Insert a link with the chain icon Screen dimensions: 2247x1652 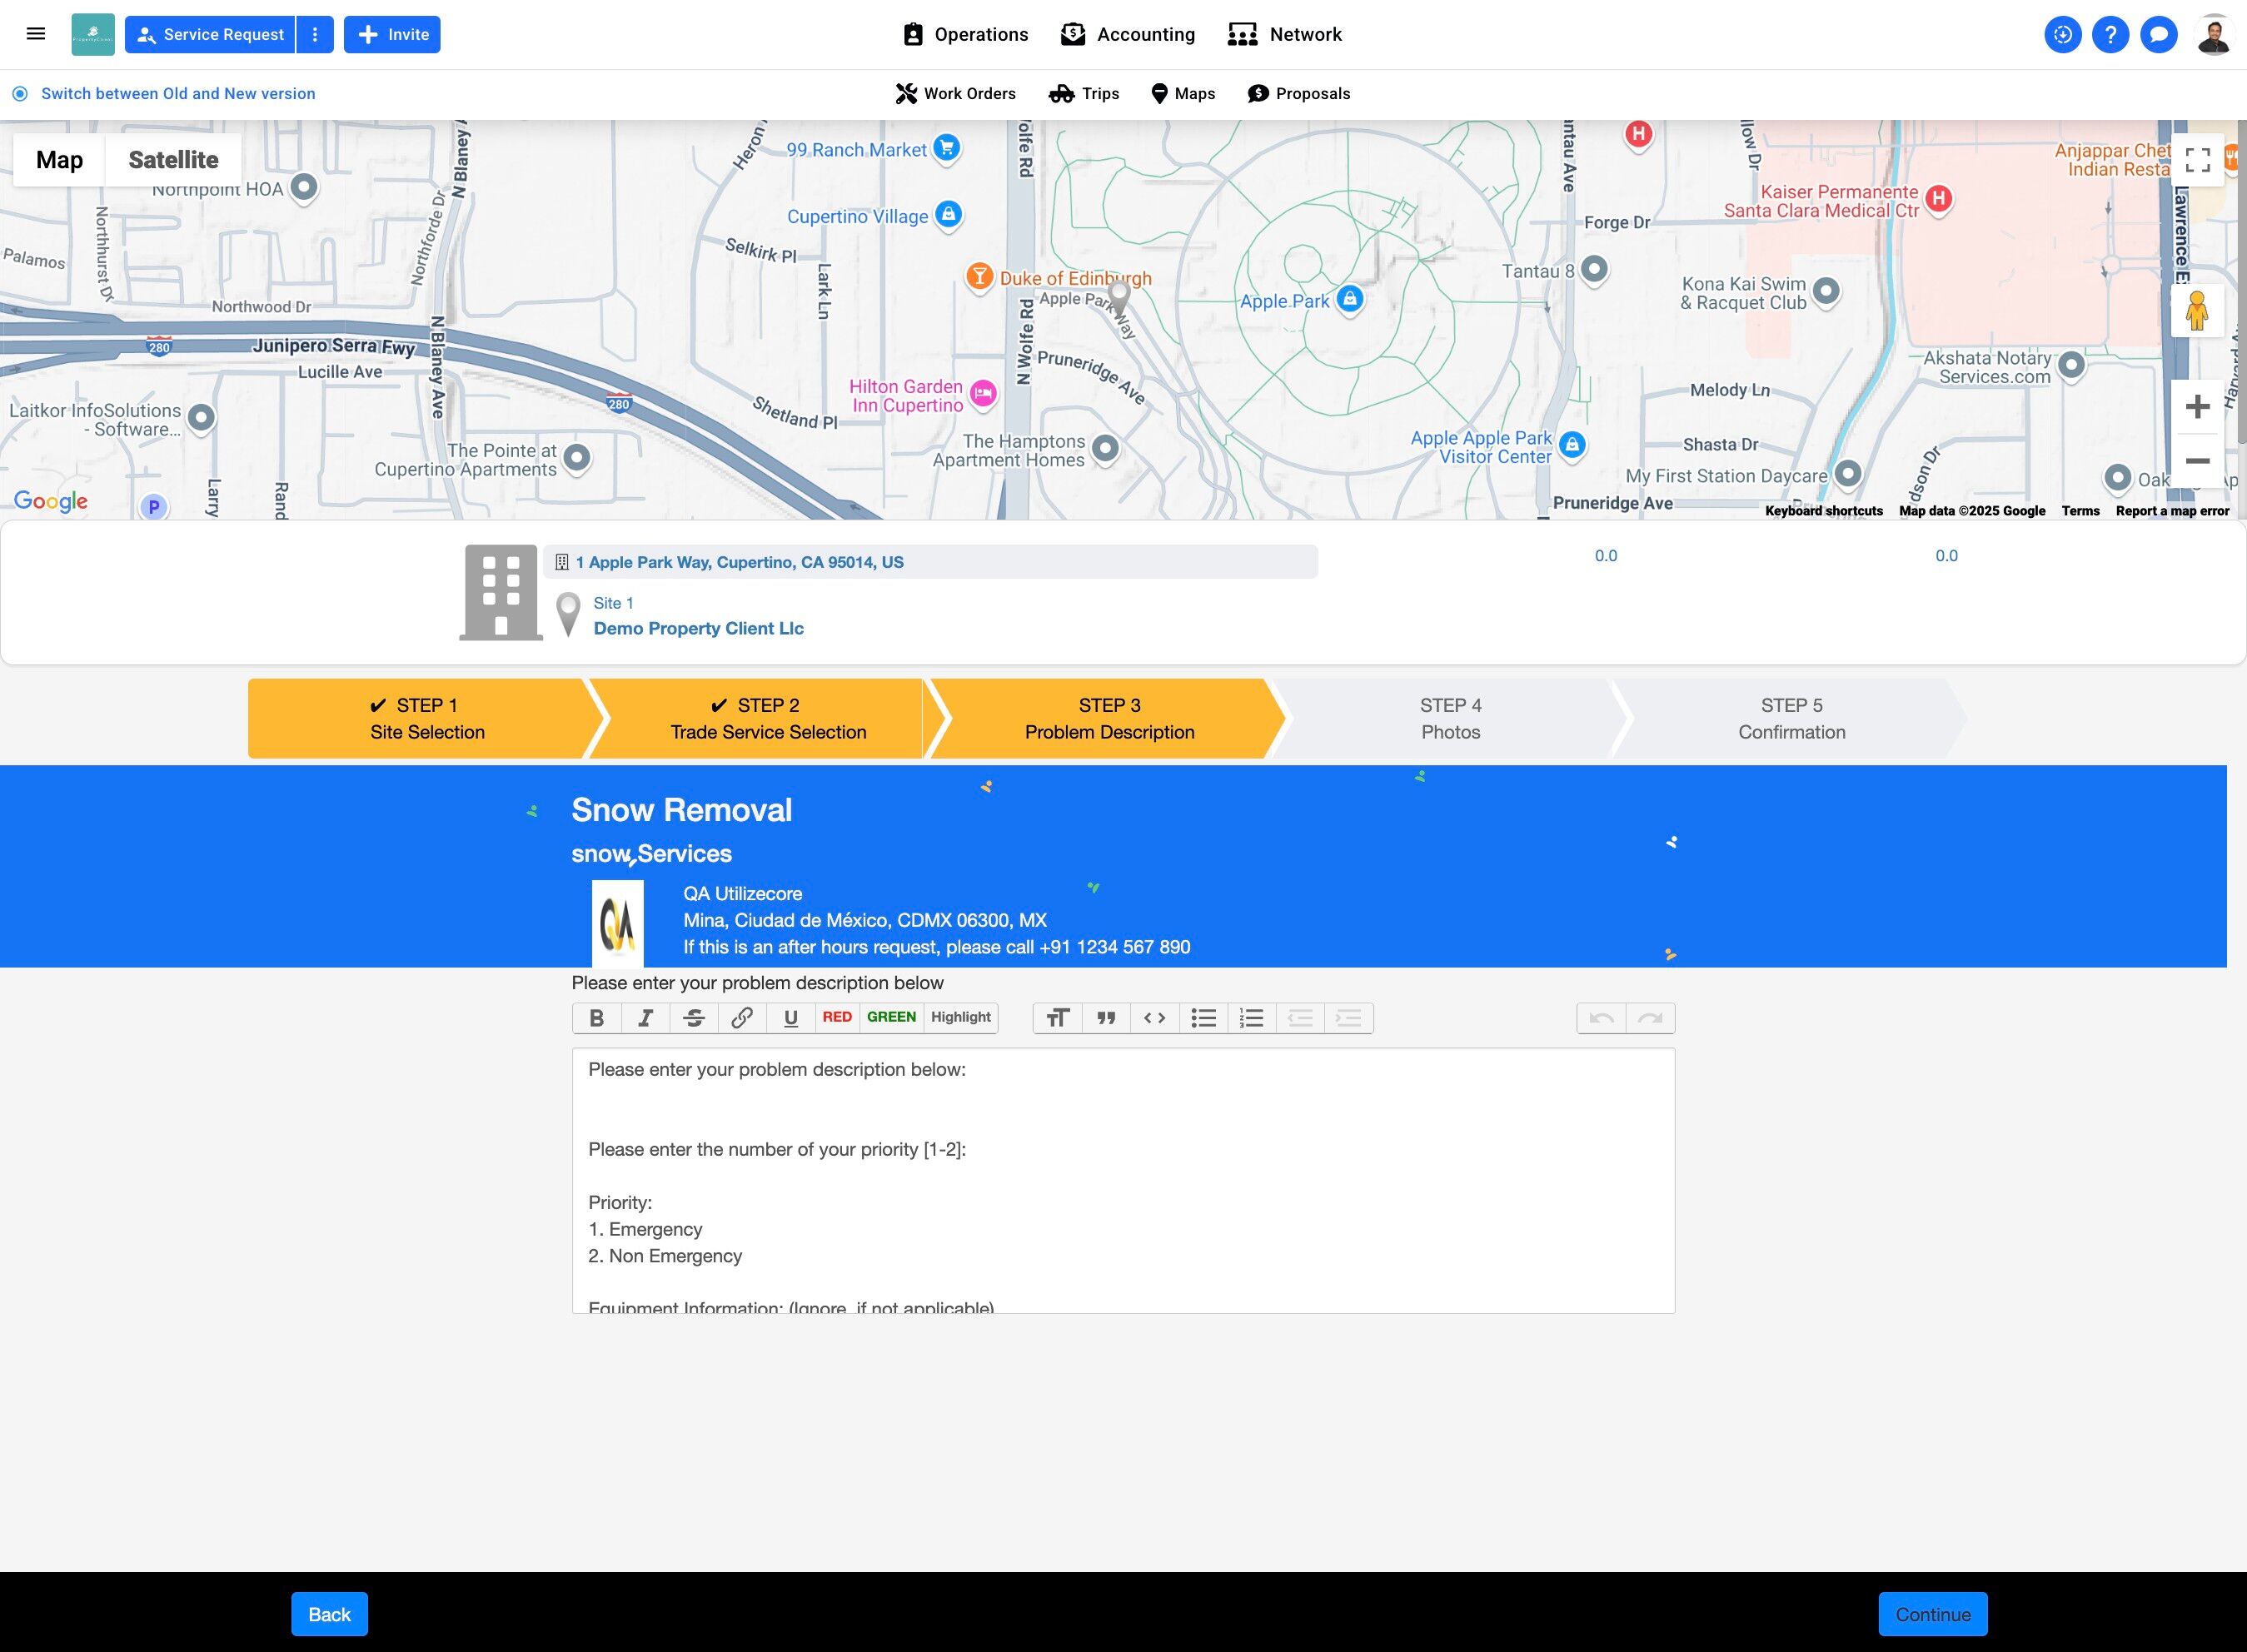click(742, 1018)
